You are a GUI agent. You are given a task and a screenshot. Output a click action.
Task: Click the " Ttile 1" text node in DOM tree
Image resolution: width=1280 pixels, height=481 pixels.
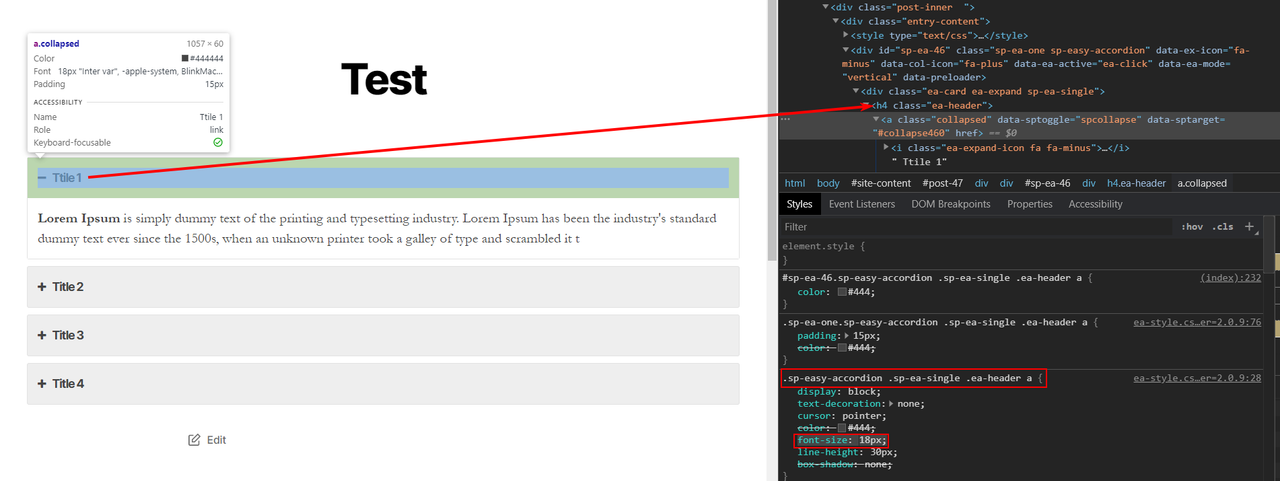point(918,161)
